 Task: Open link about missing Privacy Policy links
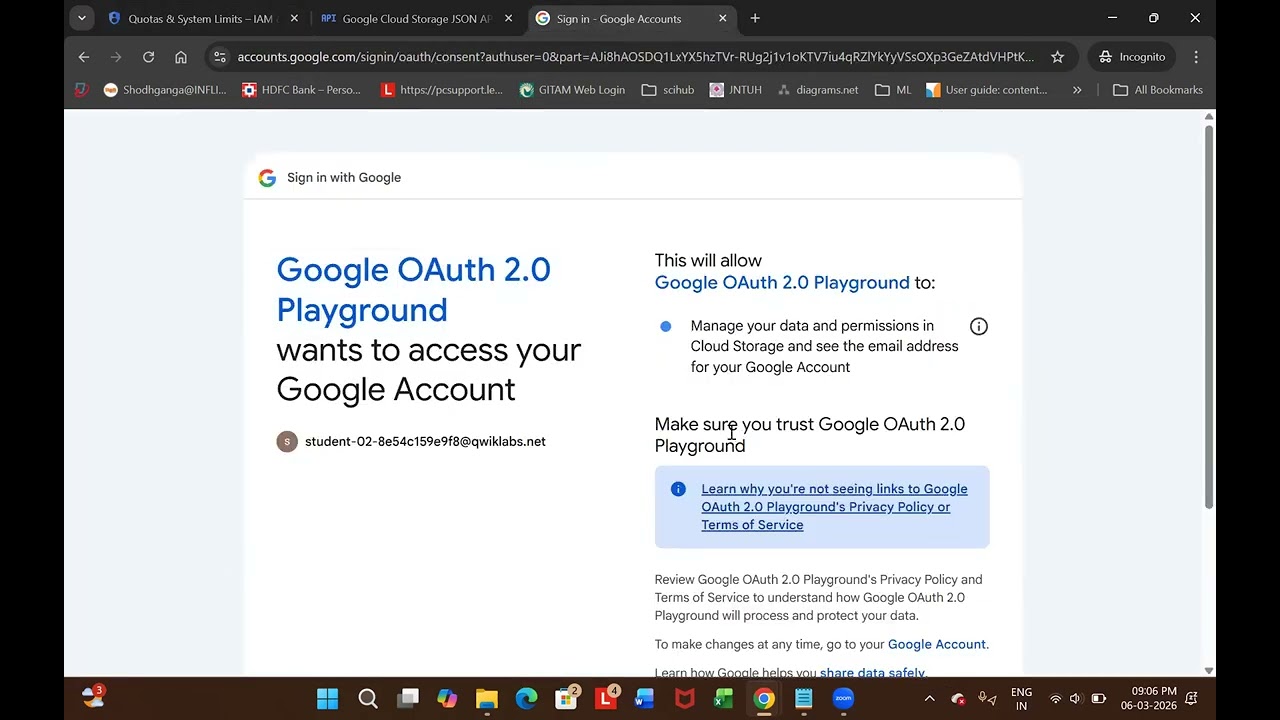pos(834,507)
